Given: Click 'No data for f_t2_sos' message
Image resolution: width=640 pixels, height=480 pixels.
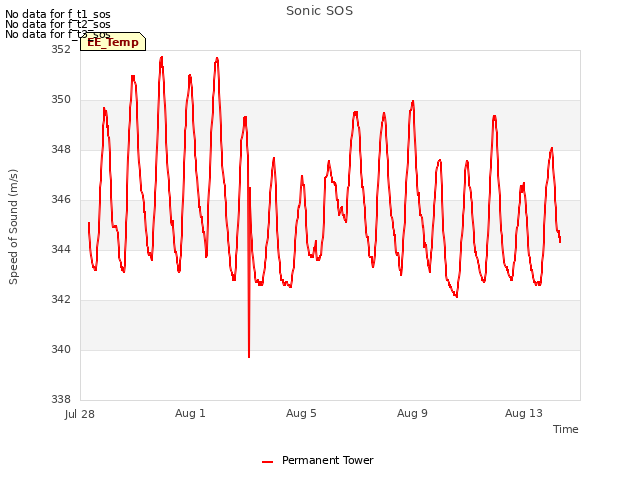Looking at the screenshot, I should click(58, 24).
